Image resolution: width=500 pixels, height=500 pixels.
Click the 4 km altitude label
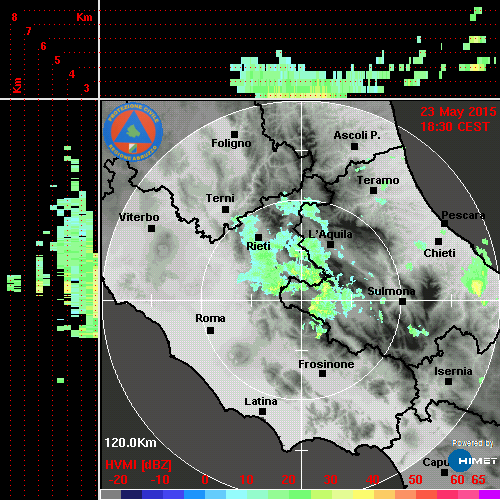72,74
